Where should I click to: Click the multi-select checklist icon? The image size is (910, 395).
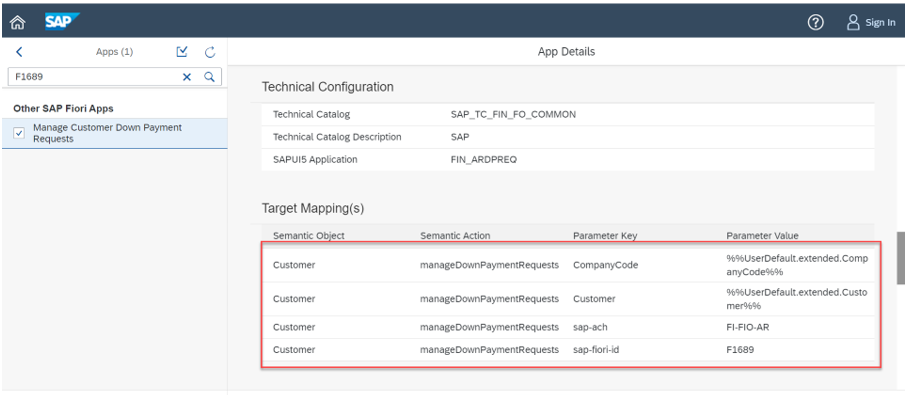pos(182,52)
